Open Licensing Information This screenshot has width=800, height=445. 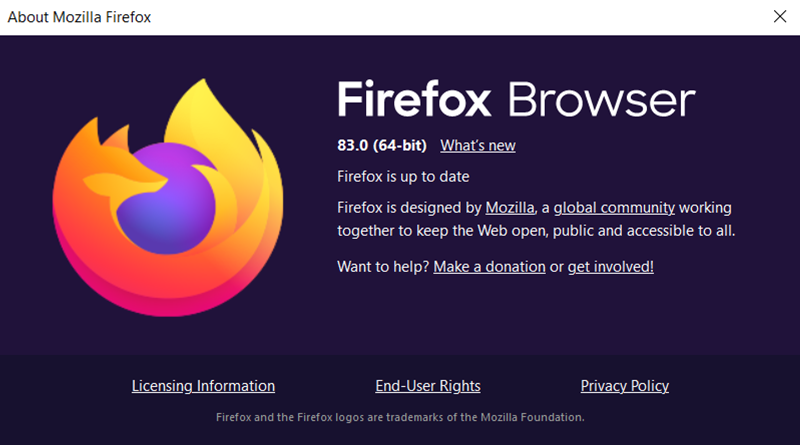[x=203, y=386]
